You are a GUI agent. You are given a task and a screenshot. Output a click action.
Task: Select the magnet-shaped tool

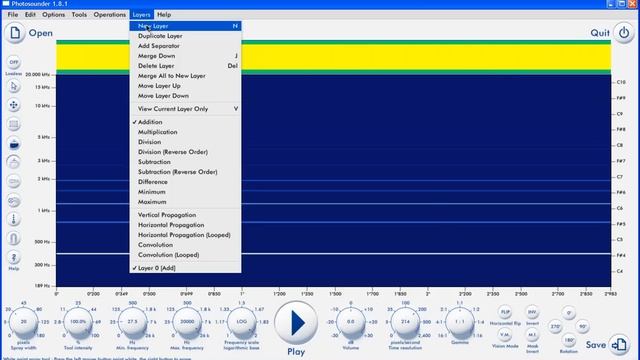click(14, 238)
